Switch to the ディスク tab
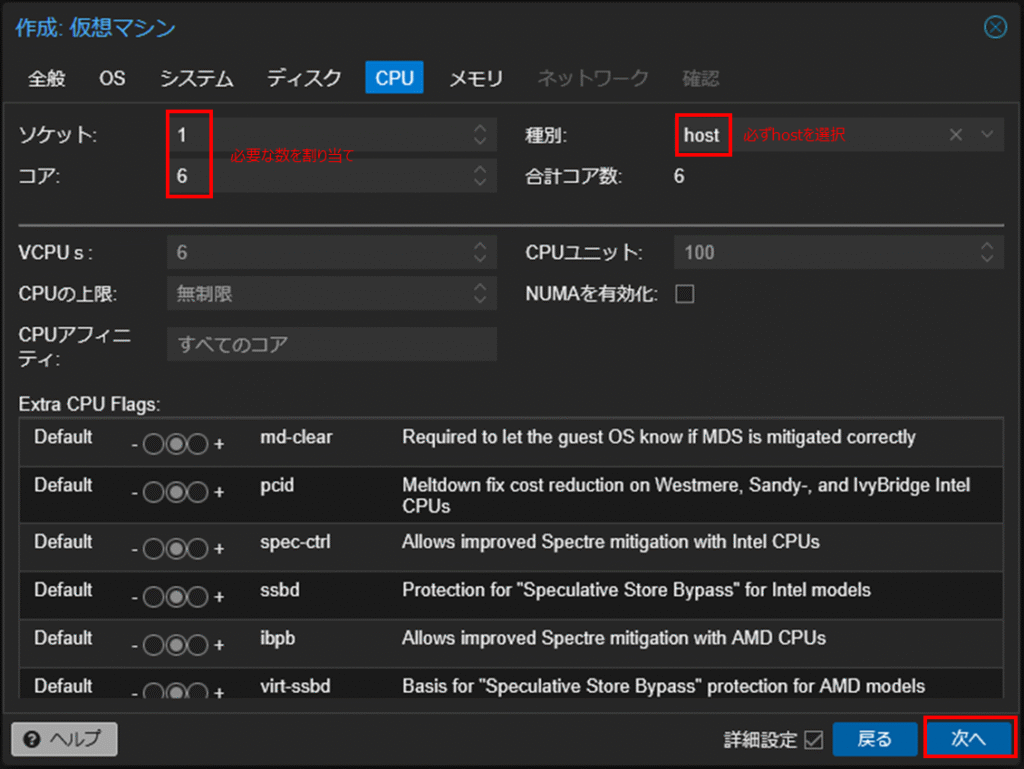This screenshot has height=769, width=1024. point(304,78)
